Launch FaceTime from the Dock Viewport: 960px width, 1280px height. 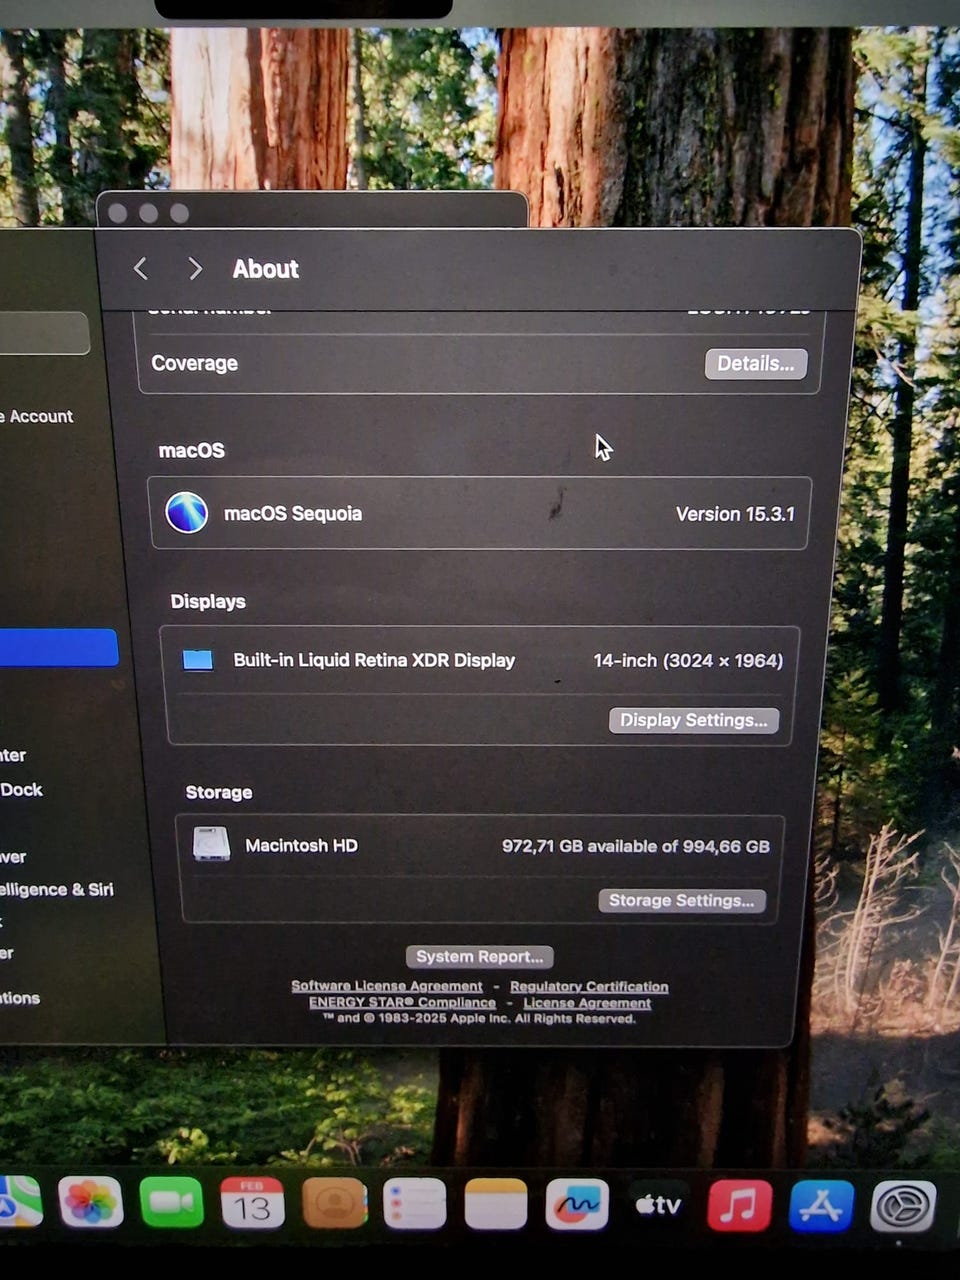(x=171, y=1203)
